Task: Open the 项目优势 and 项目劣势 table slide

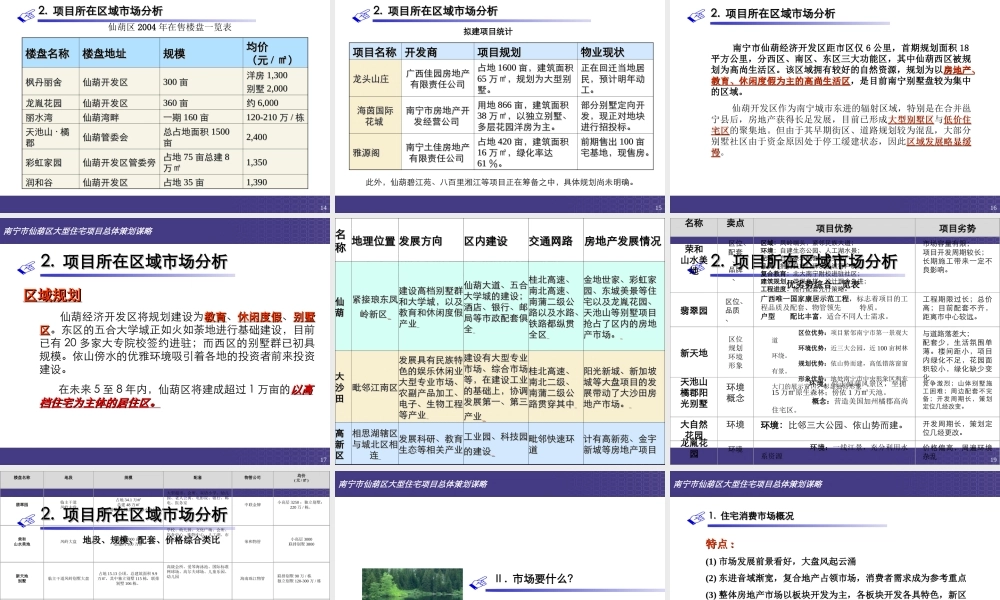Action: point(835,341)
